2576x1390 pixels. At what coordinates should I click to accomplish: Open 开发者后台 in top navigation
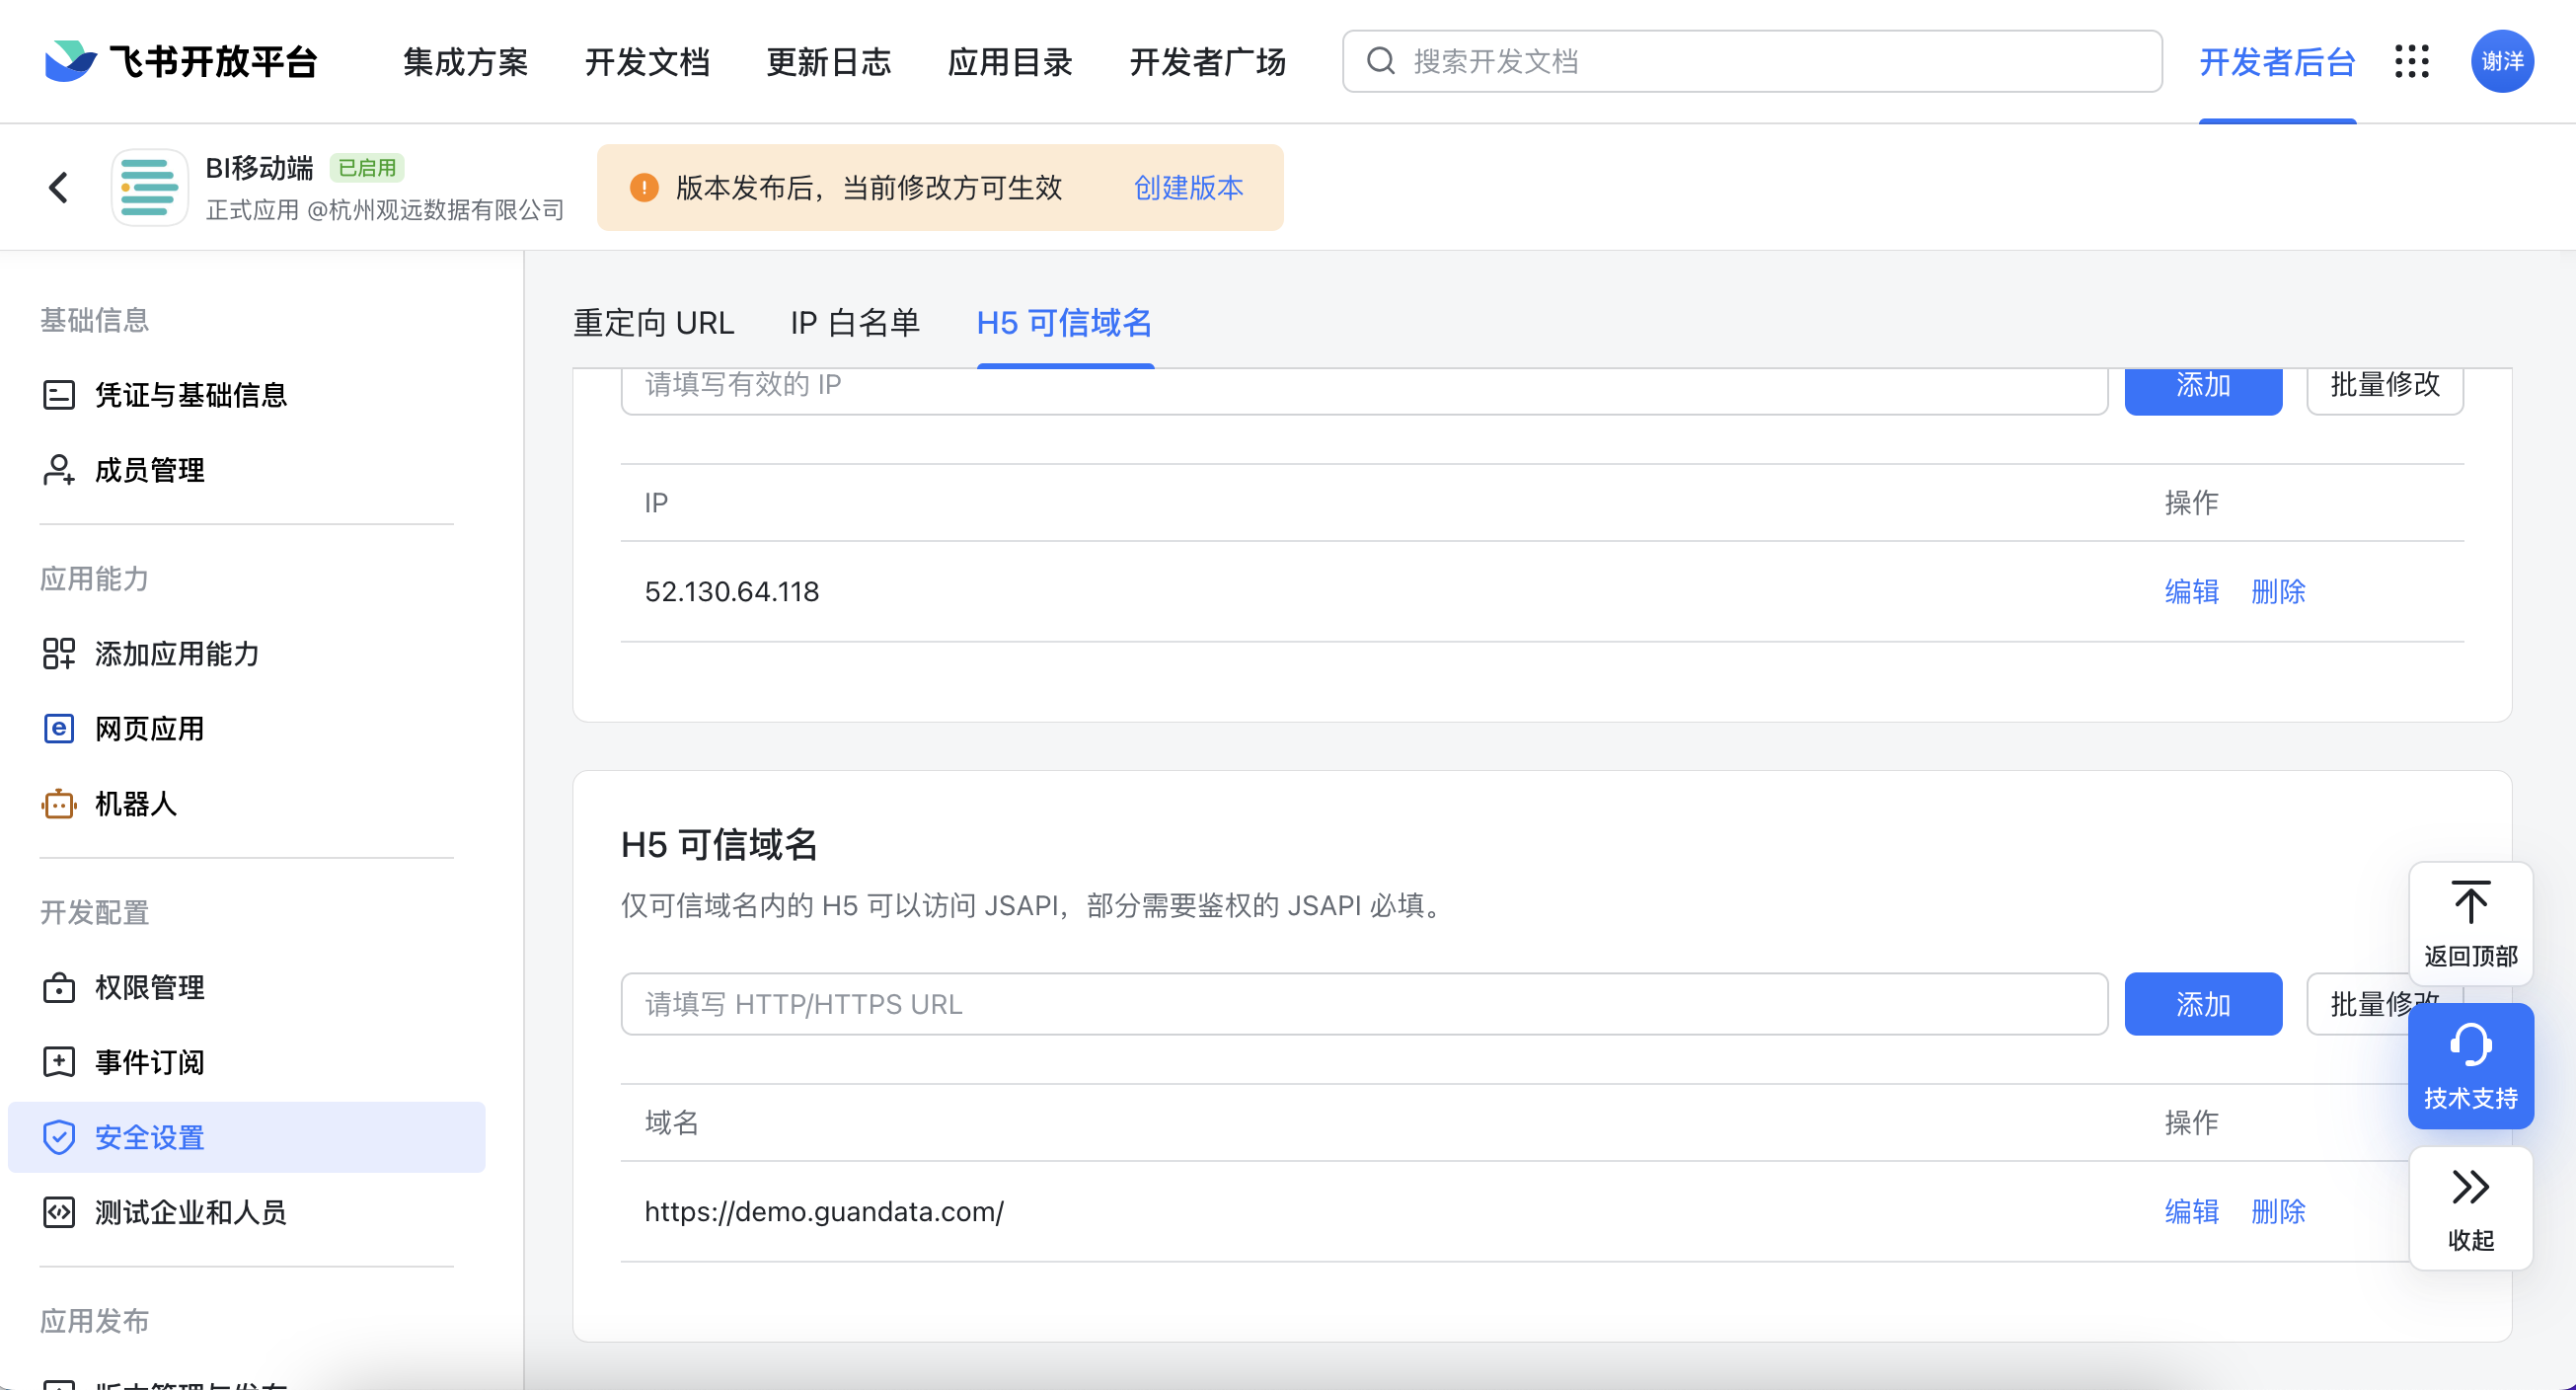(2277, 61)
